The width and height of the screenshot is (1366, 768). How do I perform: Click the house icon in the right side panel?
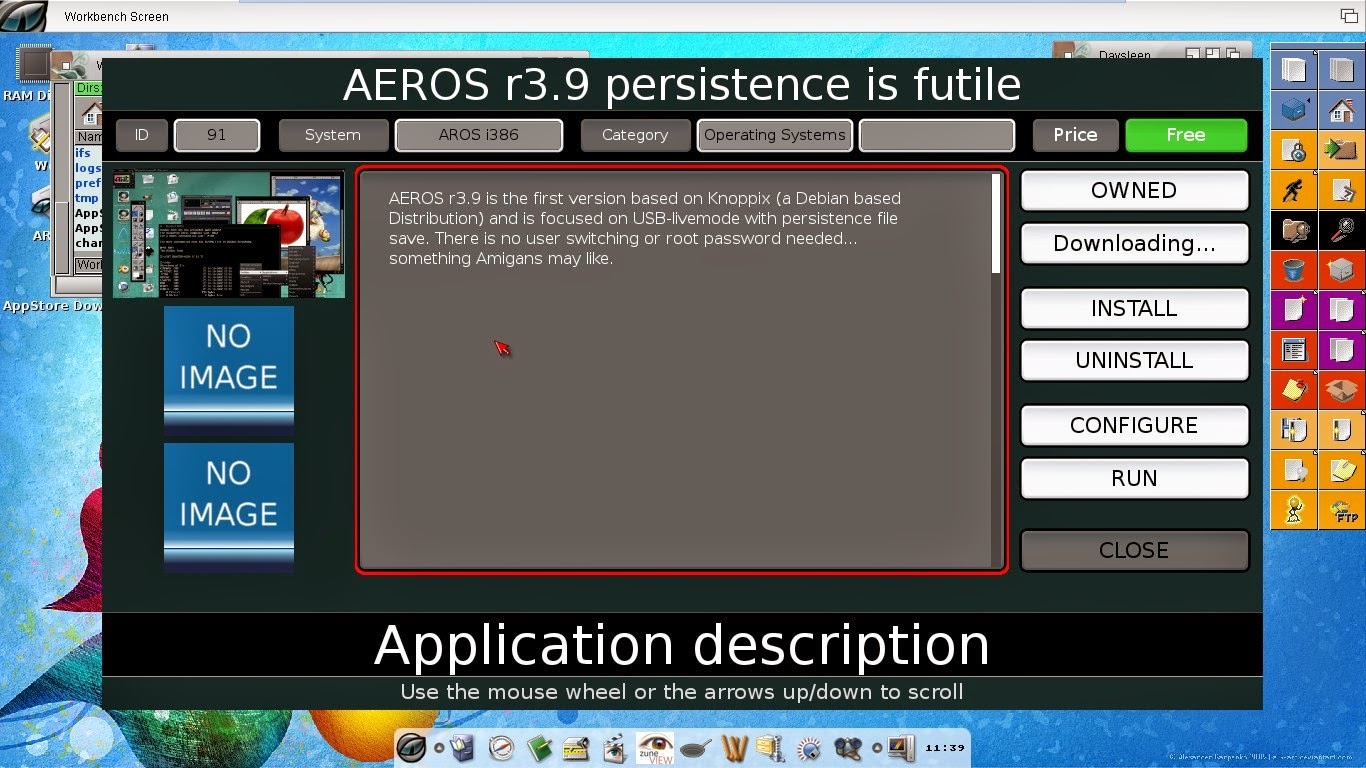tap(1342, 108)
